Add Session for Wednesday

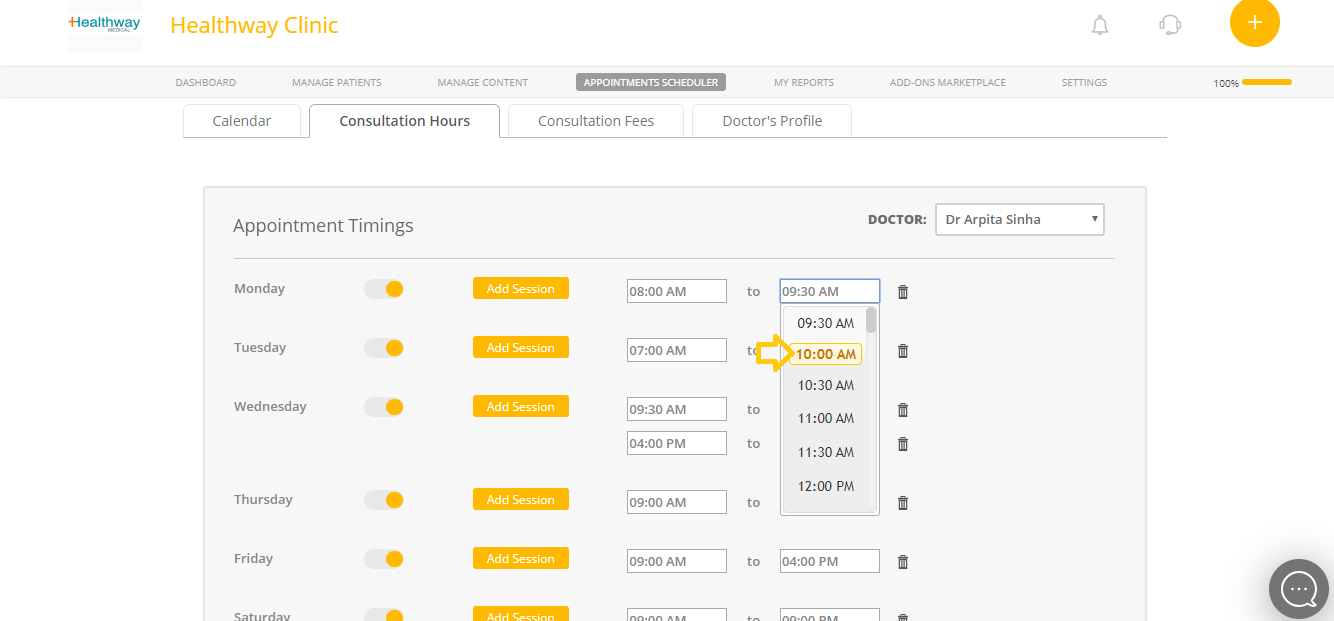point(521,406)
